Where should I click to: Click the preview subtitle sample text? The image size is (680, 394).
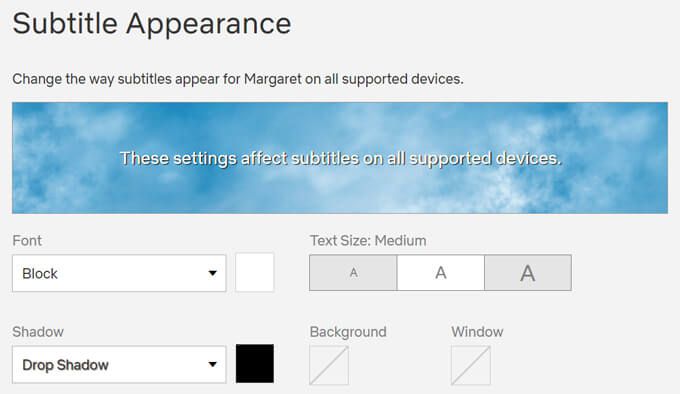[x=340, y=158]
